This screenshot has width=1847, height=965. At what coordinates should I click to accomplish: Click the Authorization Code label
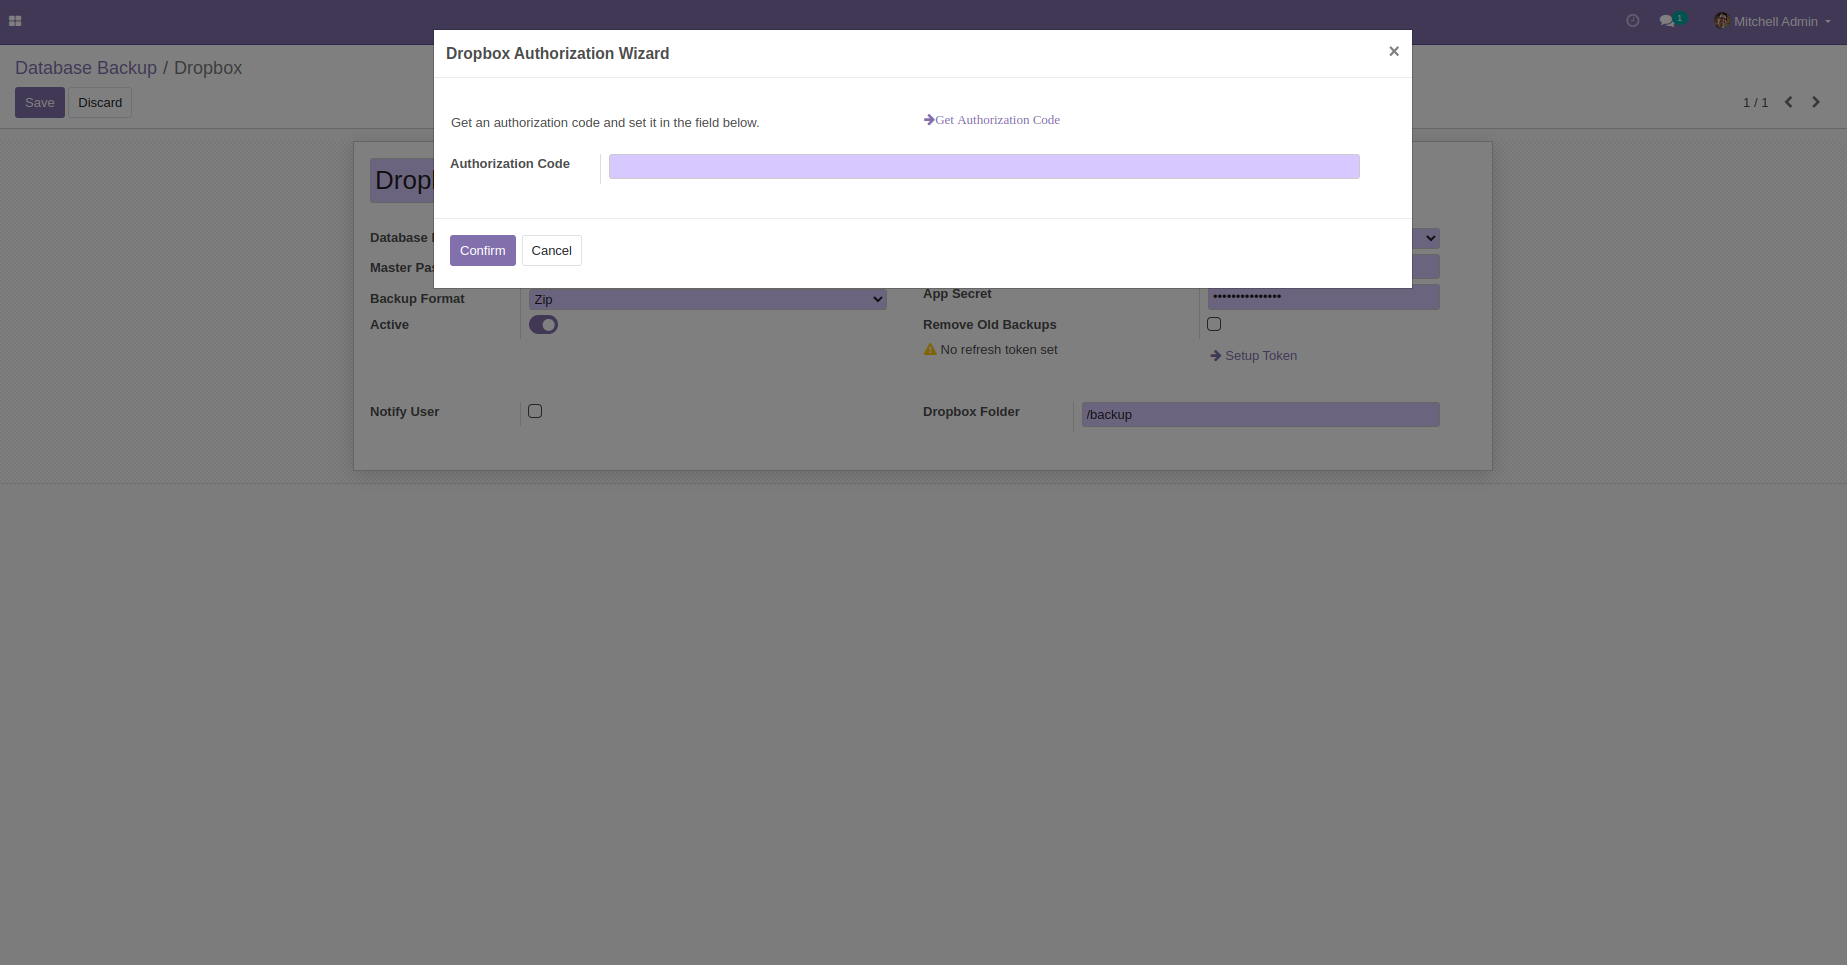point(510,164)
